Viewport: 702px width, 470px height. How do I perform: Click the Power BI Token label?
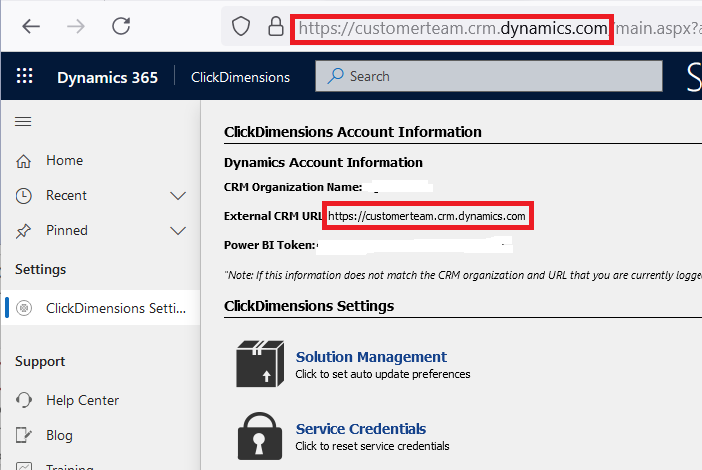click(x=270, y=245)
